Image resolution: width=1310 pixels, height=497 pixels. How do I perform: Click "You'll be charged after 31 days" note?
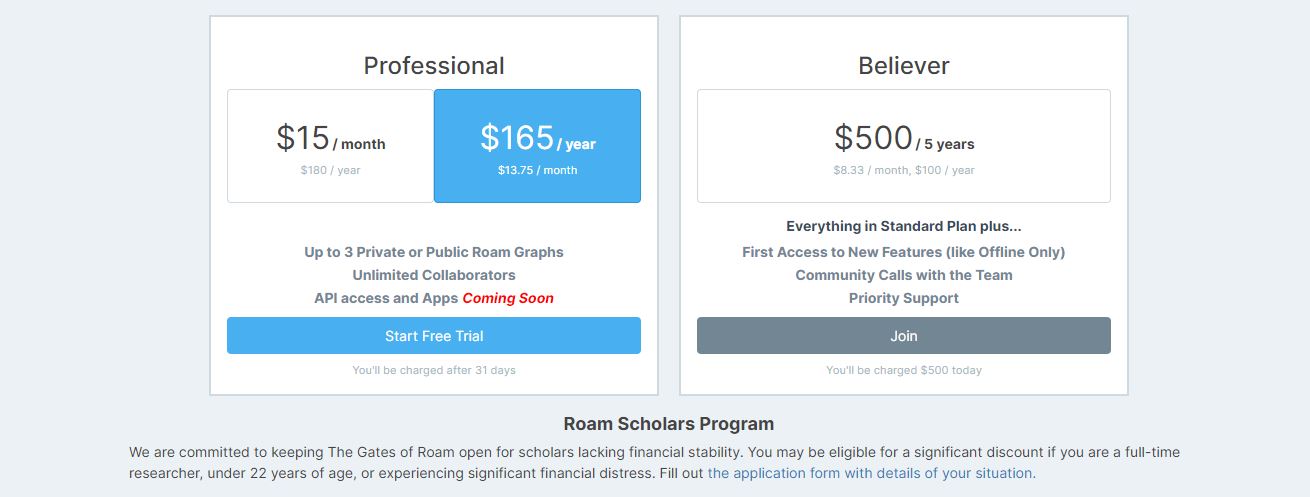(x=433, y=370)
